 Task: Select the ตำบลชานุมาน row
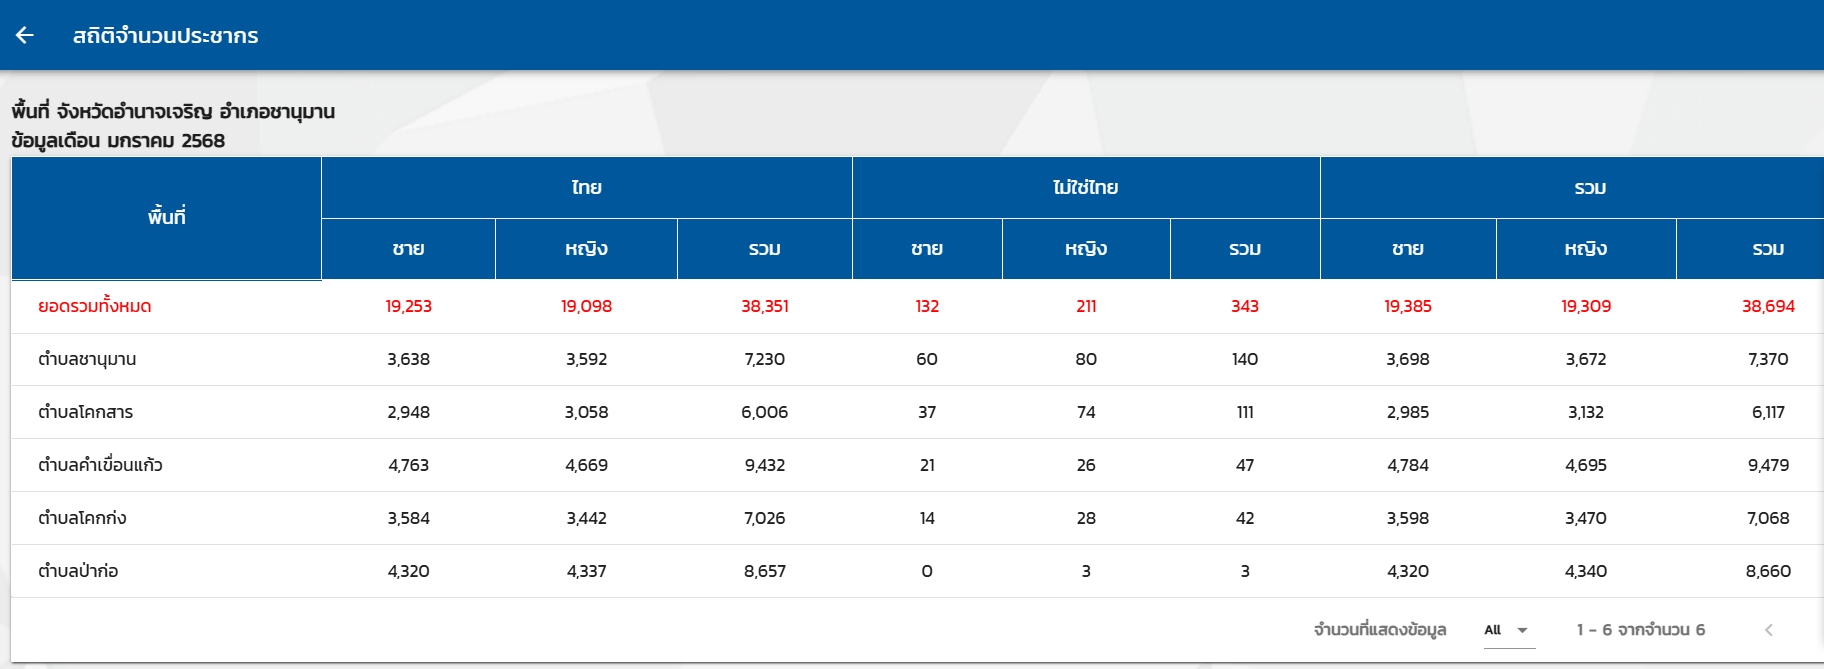[x=87, y=359]
